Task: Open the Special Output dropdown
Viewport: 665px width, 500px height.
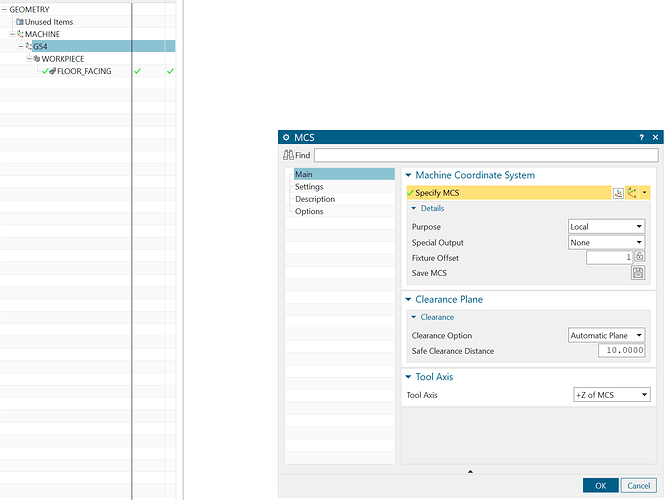Action: click(606, 243)
